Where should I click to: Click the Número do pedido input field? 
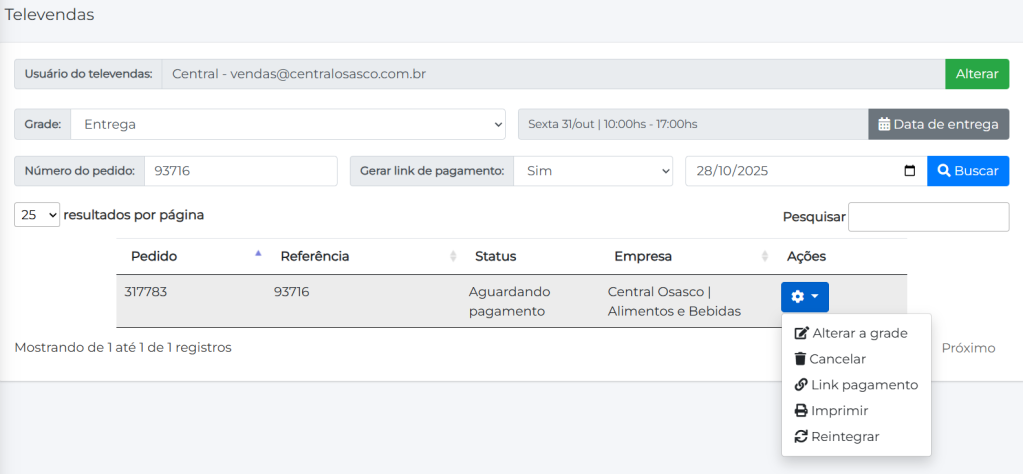point(240,171)
